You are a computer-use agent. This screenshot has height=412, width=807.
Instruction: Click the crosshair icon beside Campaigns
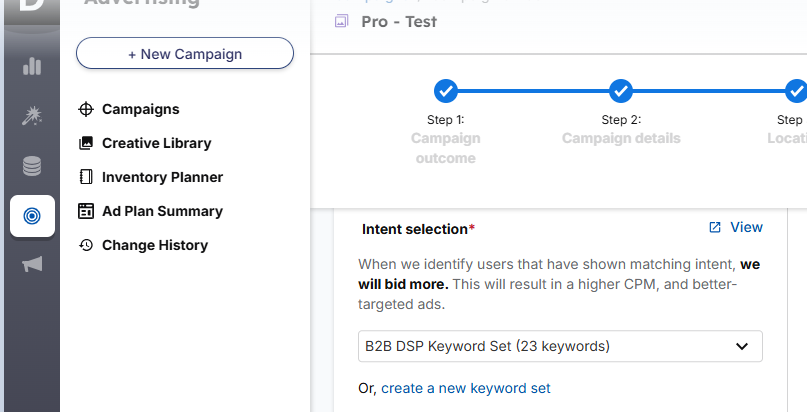[86, 109]
